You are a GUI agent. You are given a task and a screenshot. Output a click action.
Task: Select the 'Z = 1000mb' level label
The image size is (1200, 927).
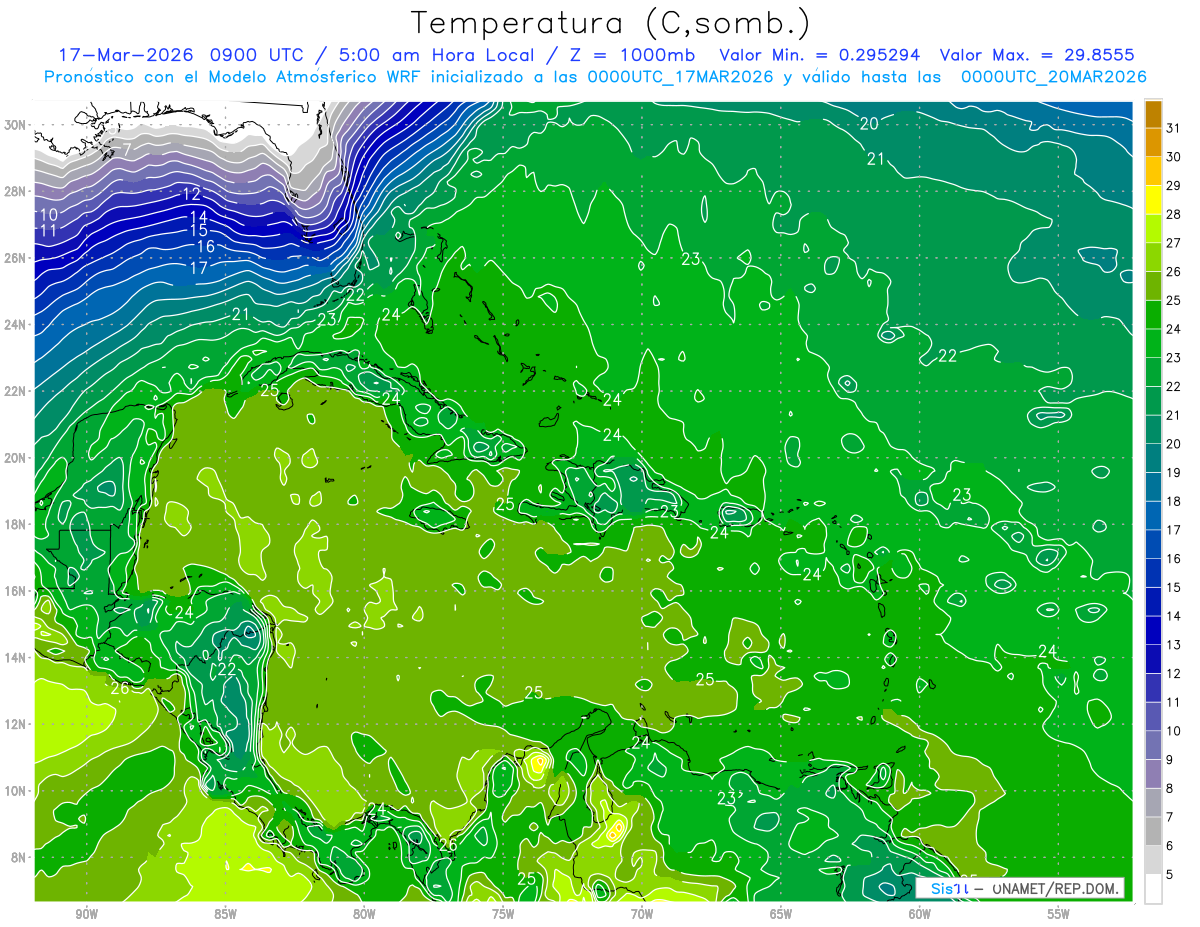[x=629, y=55]
